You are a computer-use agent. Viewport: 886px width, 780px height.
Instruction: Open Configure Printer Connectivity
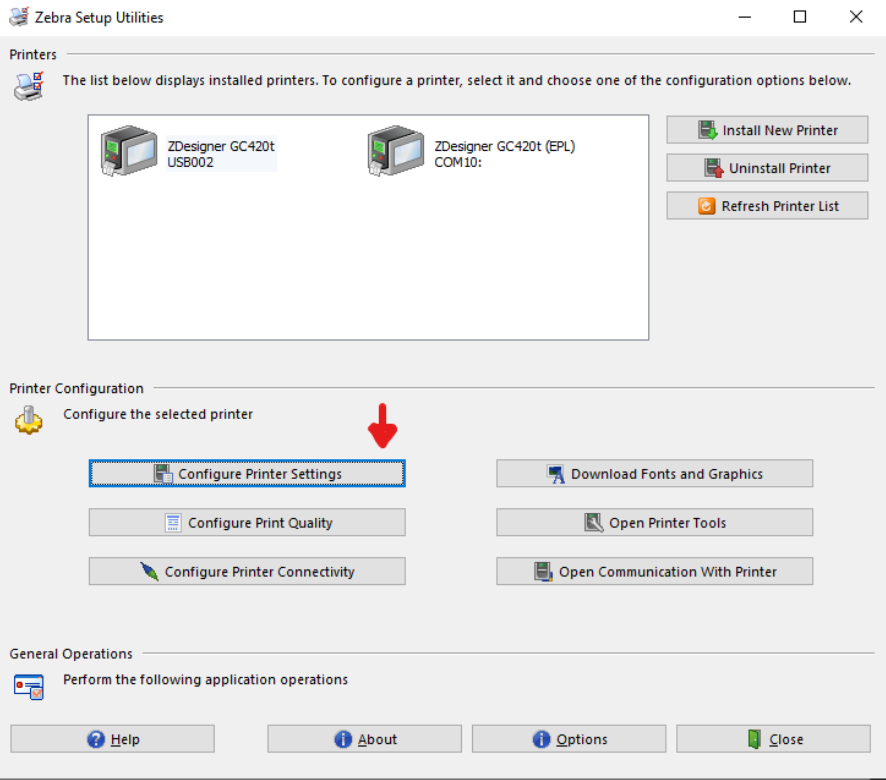click(x=247, y=571)
